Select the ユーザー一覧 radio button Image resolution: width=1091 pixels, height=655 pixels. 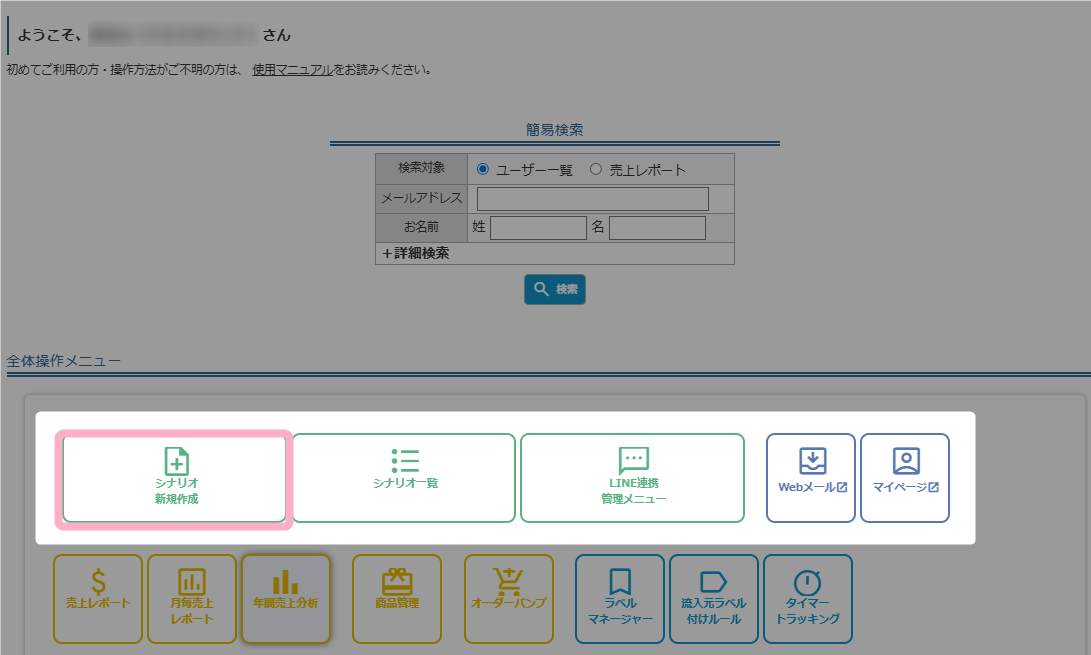coord(483,169)
